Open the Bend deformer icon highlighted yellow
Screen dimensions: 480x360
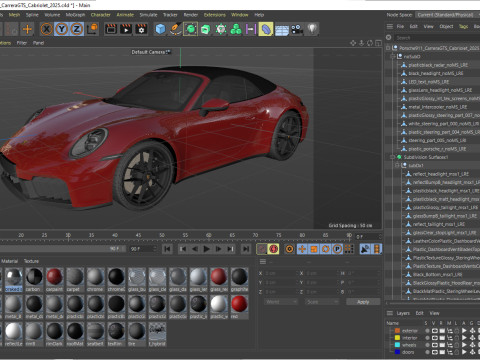tap(266, 29)
